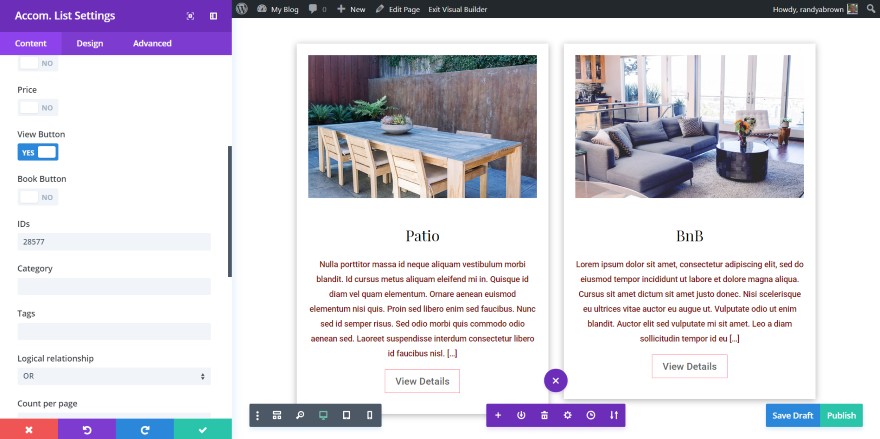Discard changes with red X button
The image size is (880, 439).
pos(29,429)
